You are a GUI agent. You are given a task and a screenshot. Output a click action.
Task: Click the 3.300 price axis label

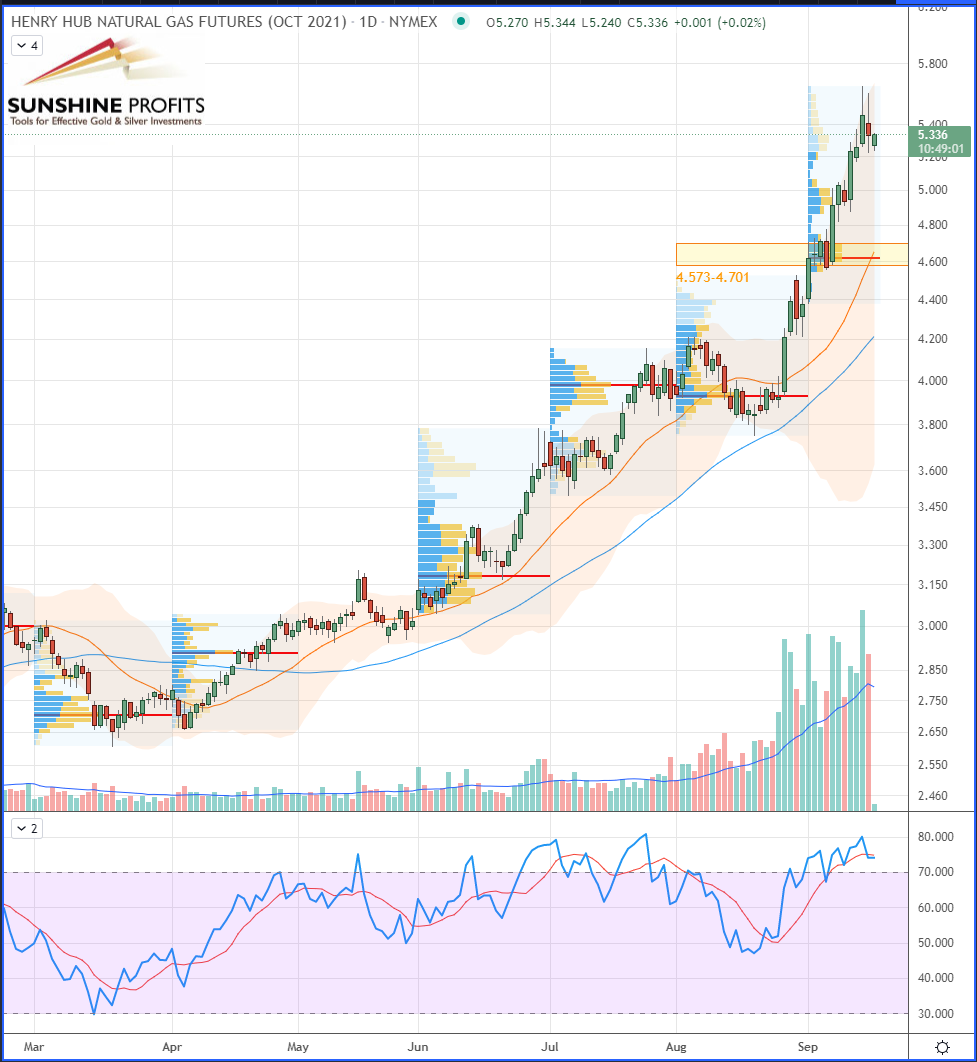pos(932,545)
